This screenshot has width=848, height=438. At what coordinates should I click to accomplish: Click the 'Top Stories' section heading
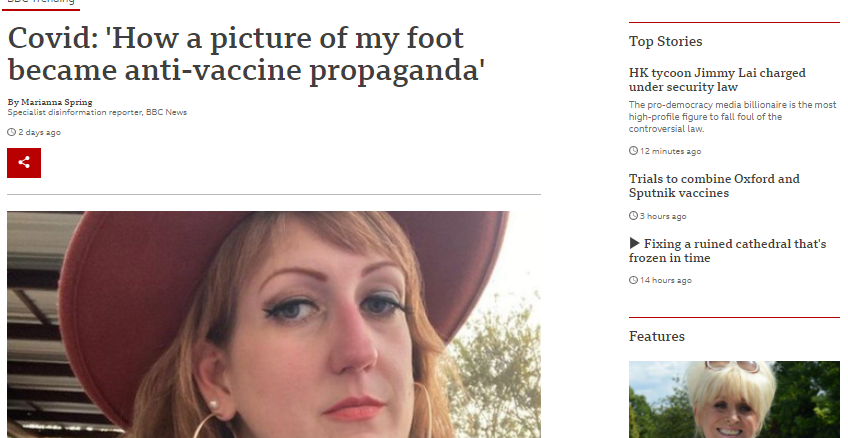665,41
